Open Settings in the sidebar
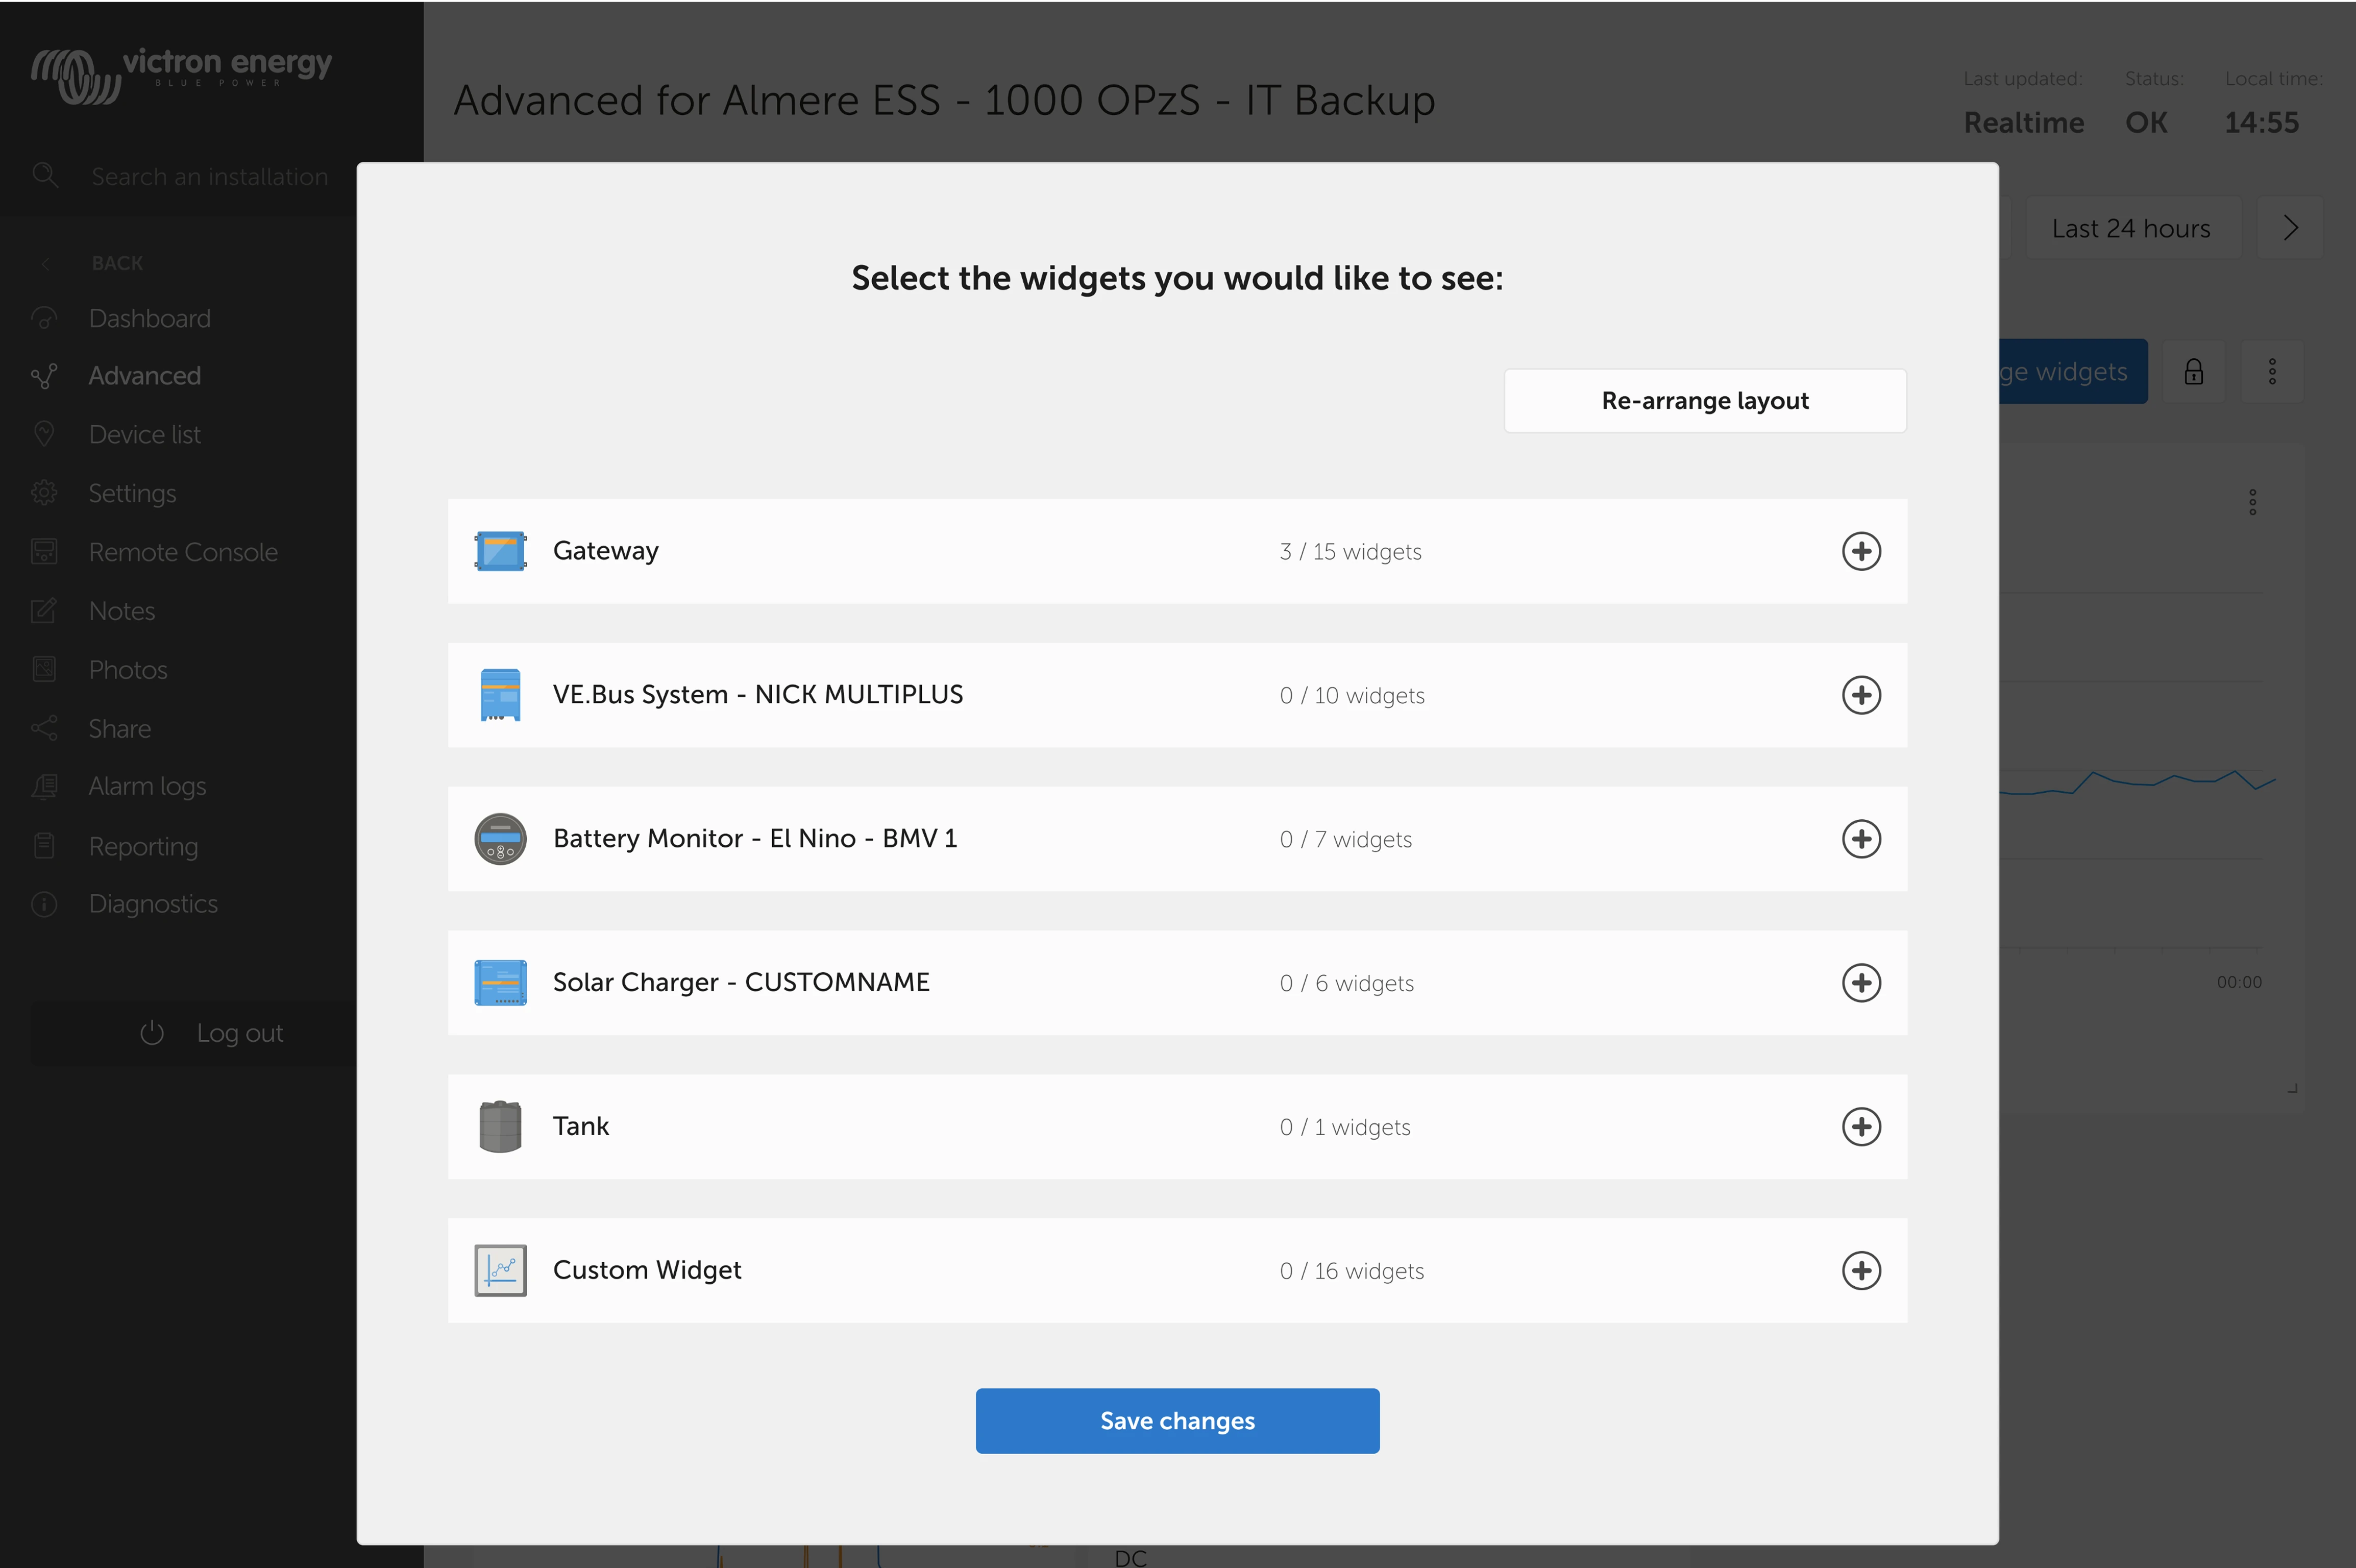 tap(132, 494)
